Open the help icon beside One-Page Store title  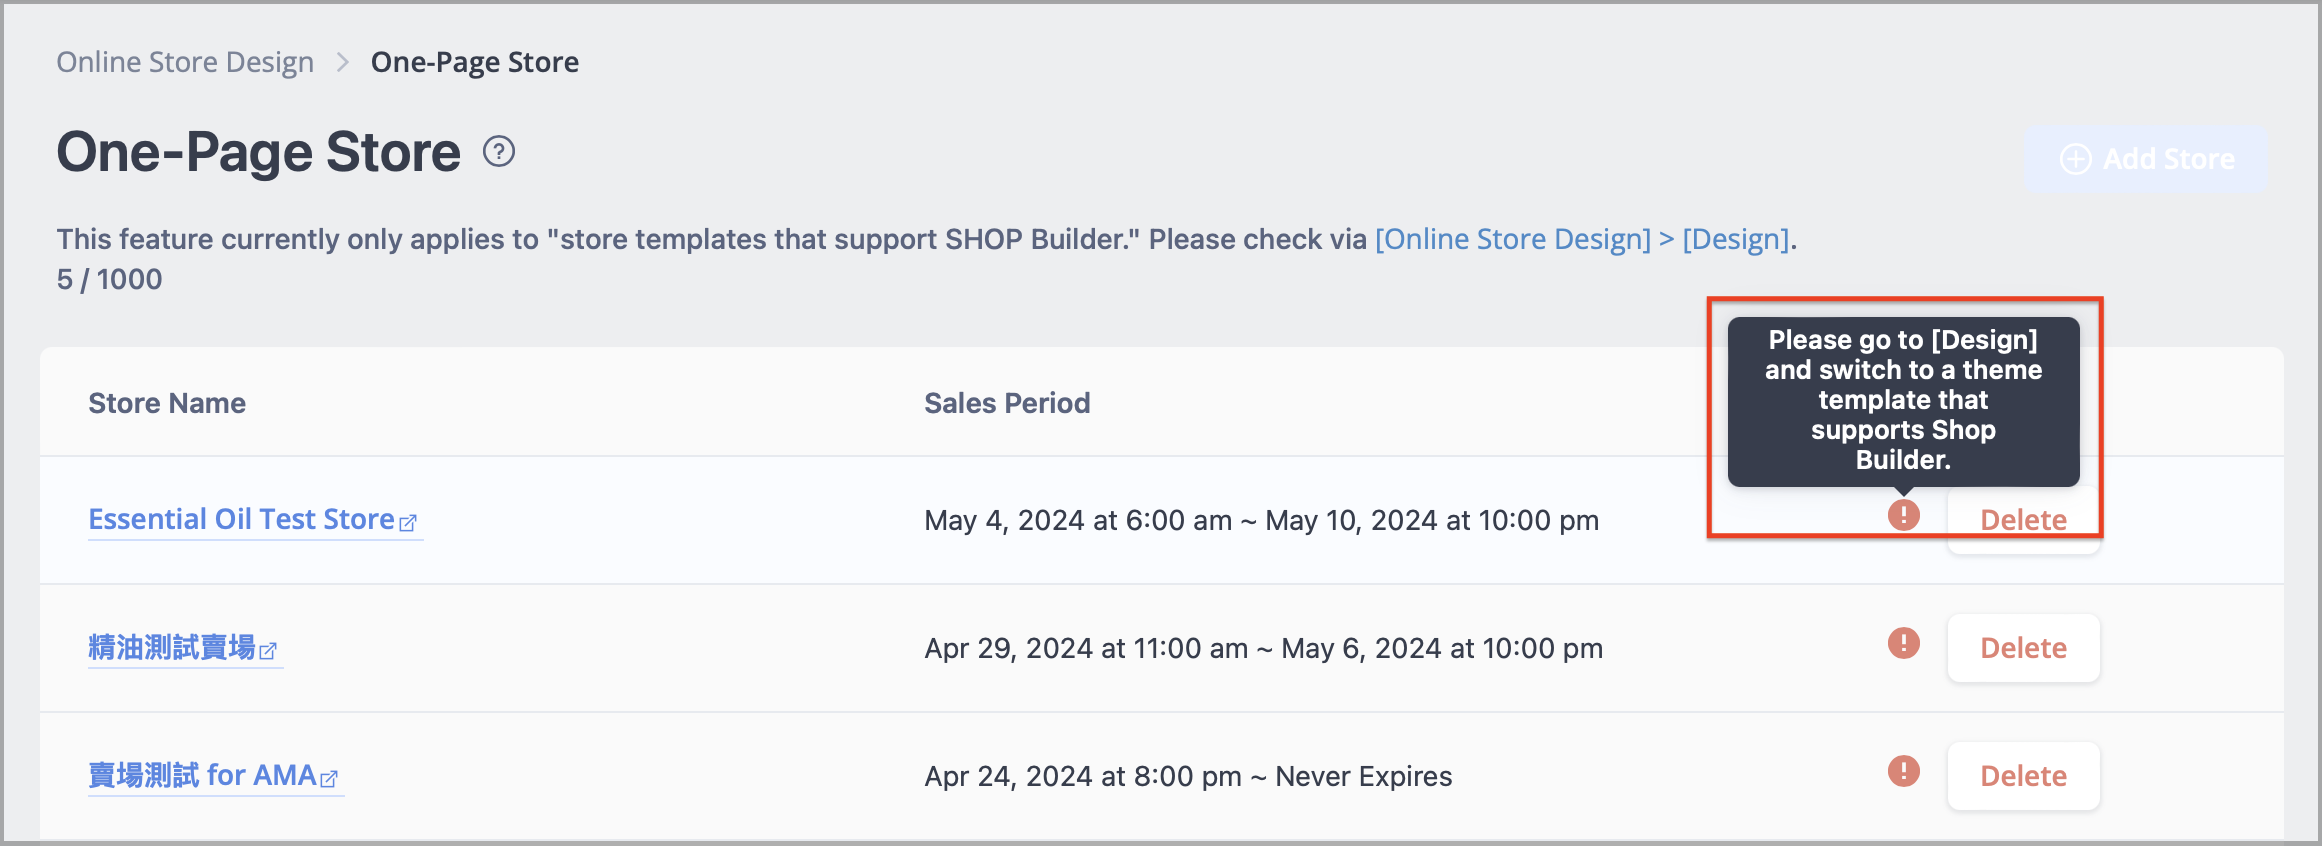coord(499,151)
